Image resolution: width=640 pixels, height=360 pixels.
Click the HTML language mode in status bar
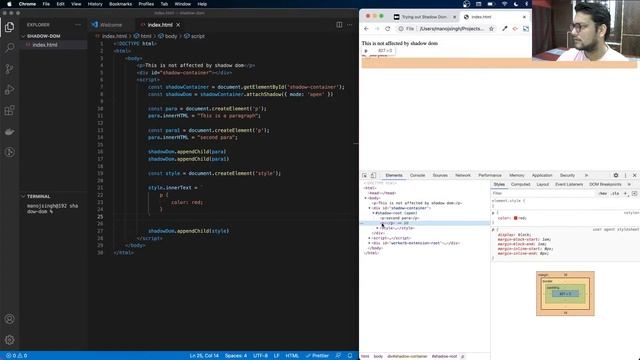292,356
